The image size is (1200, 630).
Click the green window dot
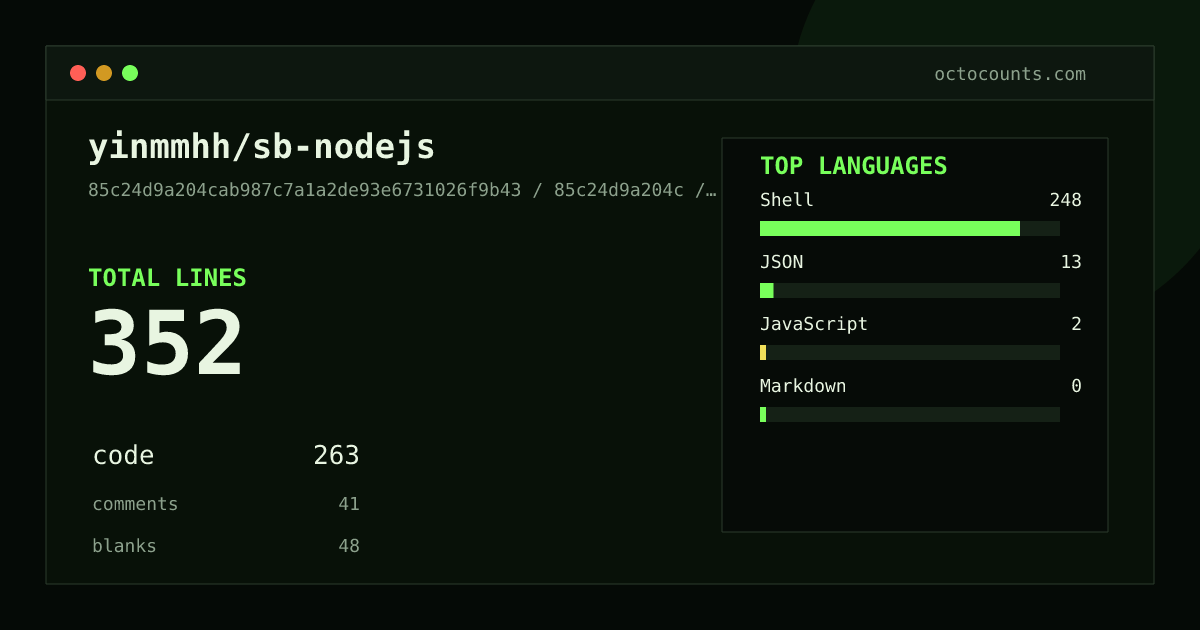(x=130, y=73)
